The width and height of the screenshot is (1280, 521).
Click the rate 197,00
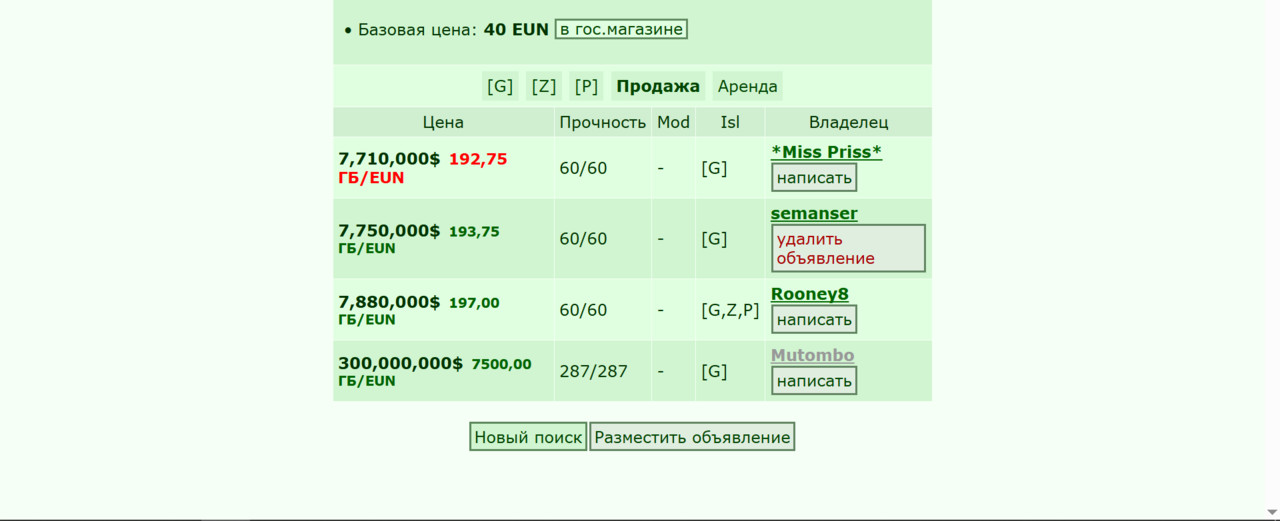[x=474, y=303]
